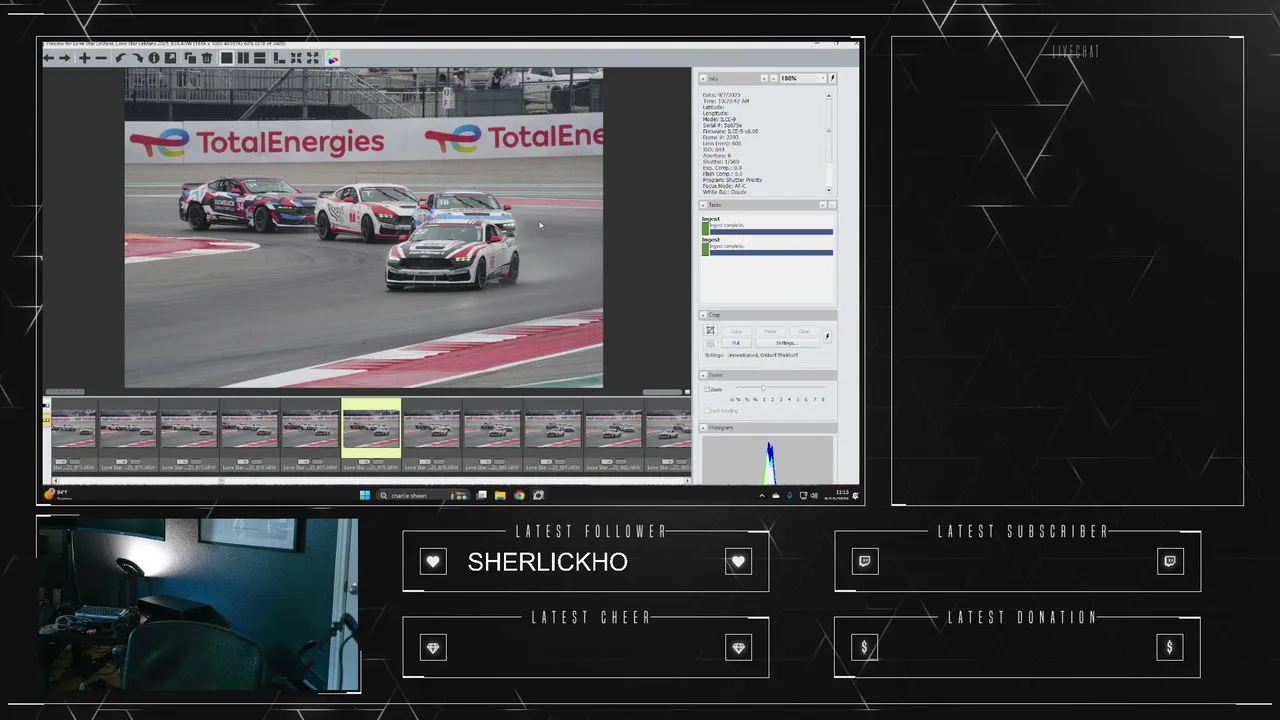Screen dimensions: 1280x720
Task: Click the Info list scroll up arrow
Action: tap(828, 96)
